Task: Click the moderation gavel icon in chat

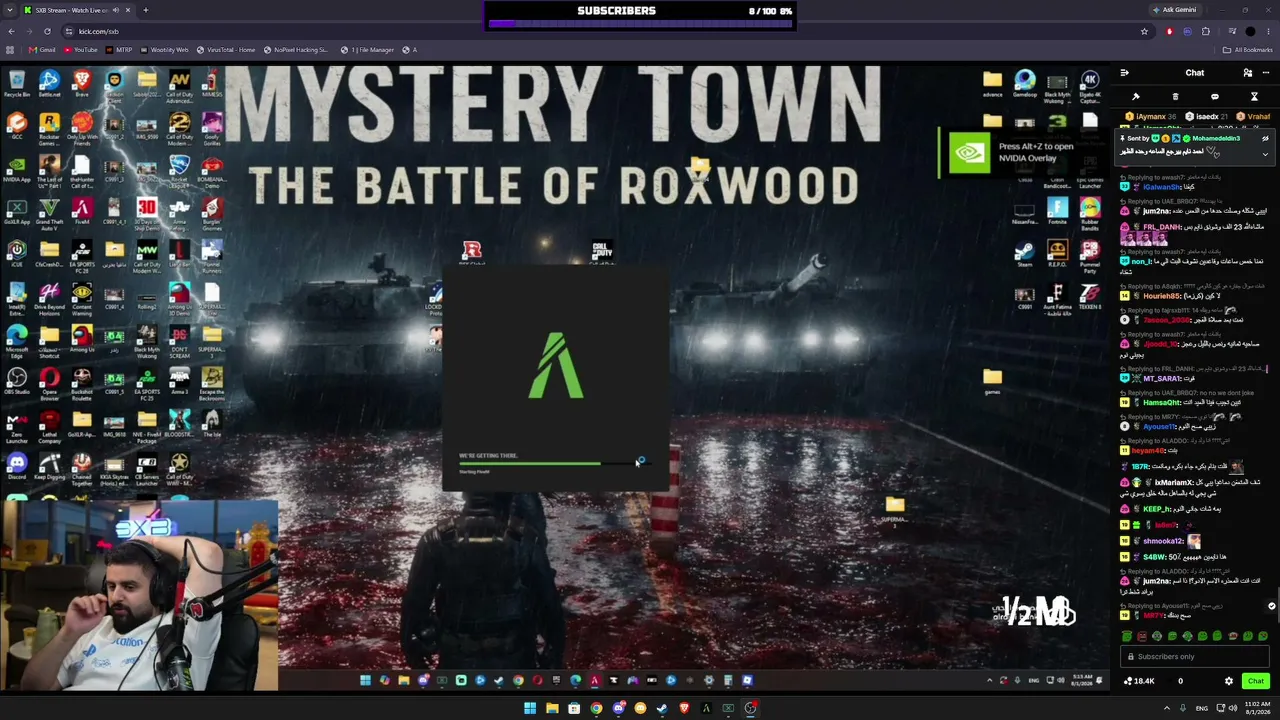Action: (x=1136, y=97)
